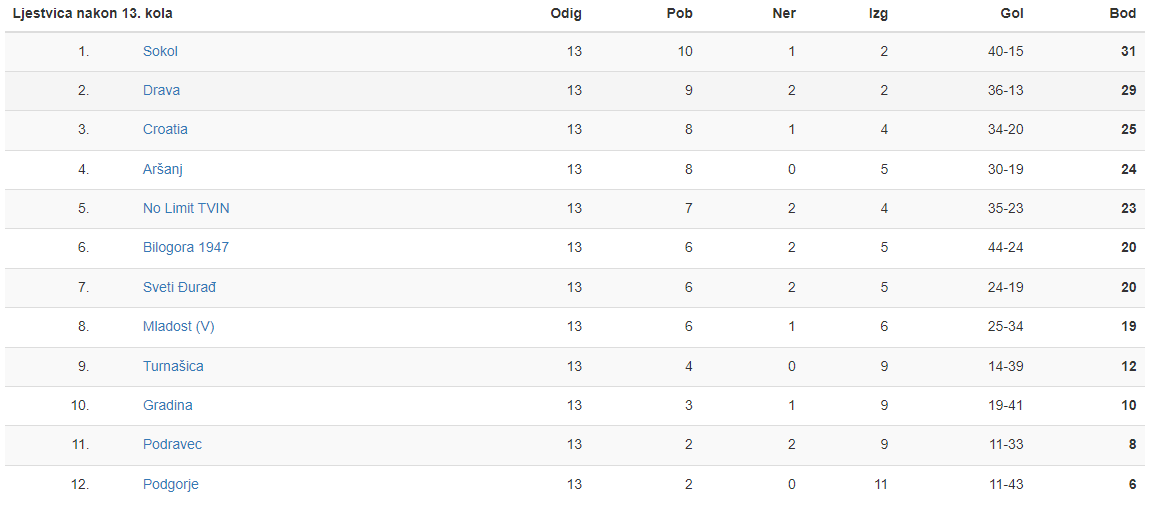Open No Limit TVIN team link
This screenshot has height=518, width=1160.
(186, 208)
